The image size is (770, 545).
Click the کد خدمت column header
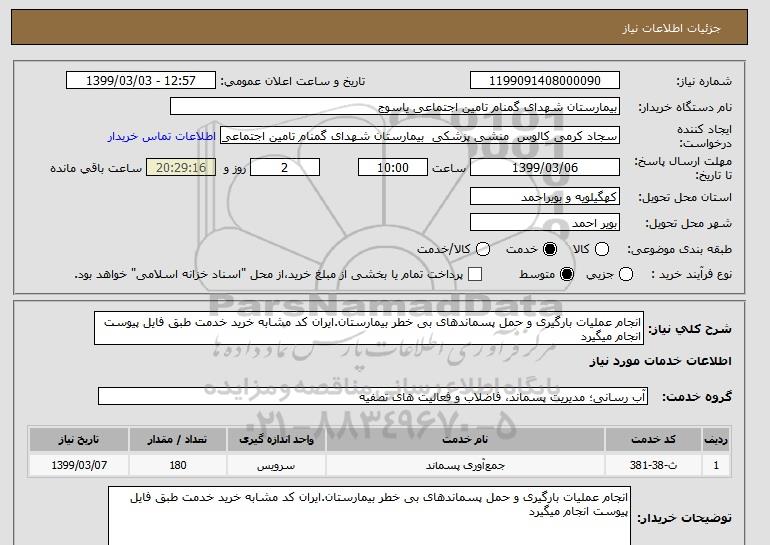(x=653, y=439)
